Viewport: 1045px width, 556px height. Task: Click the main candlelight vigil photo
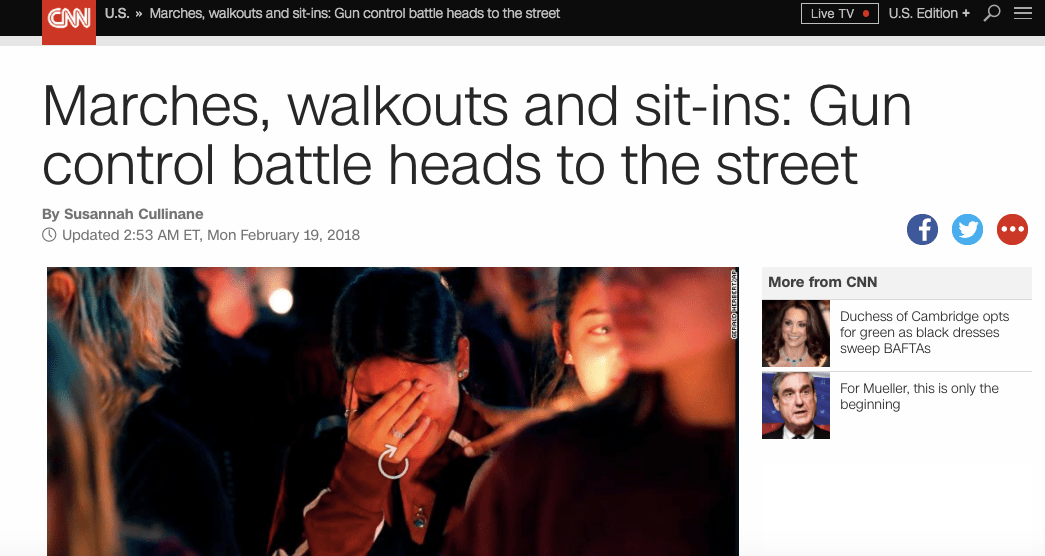pyautogui.click(x=393, y=411)
